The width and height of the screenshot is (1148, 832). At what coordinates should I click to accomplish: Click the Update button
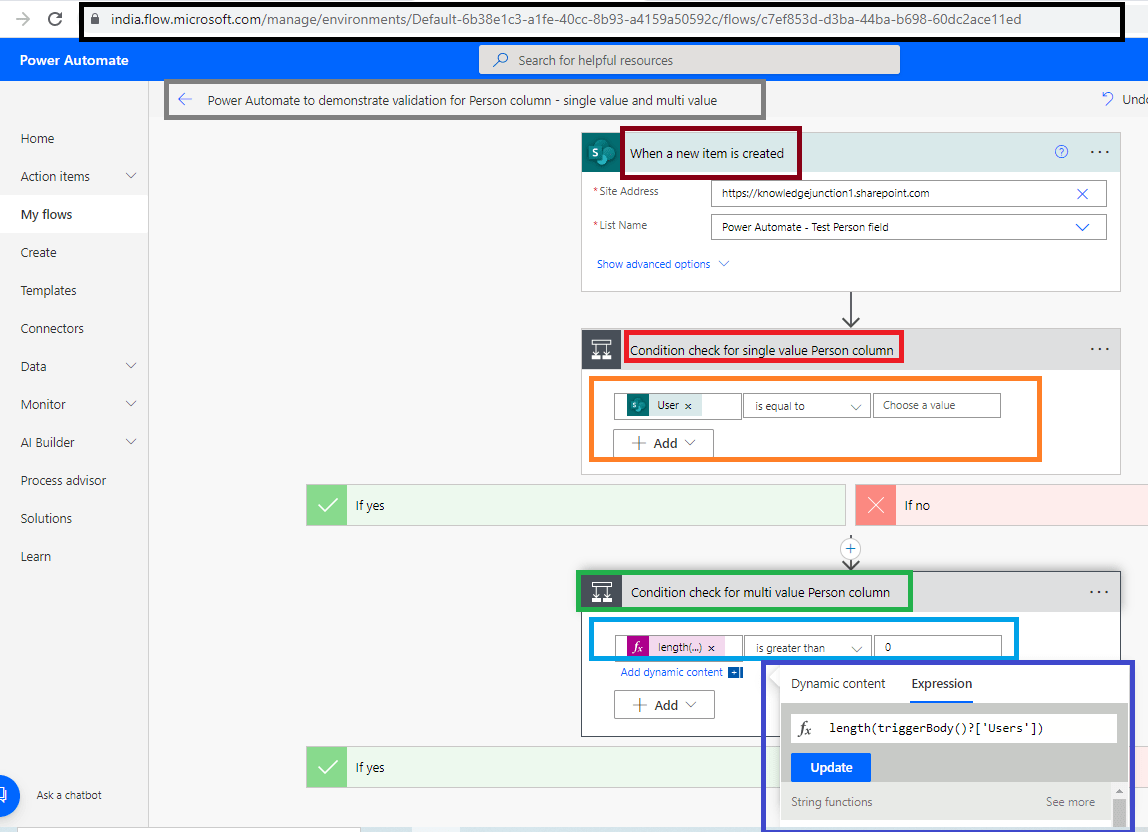coord(831,767)
